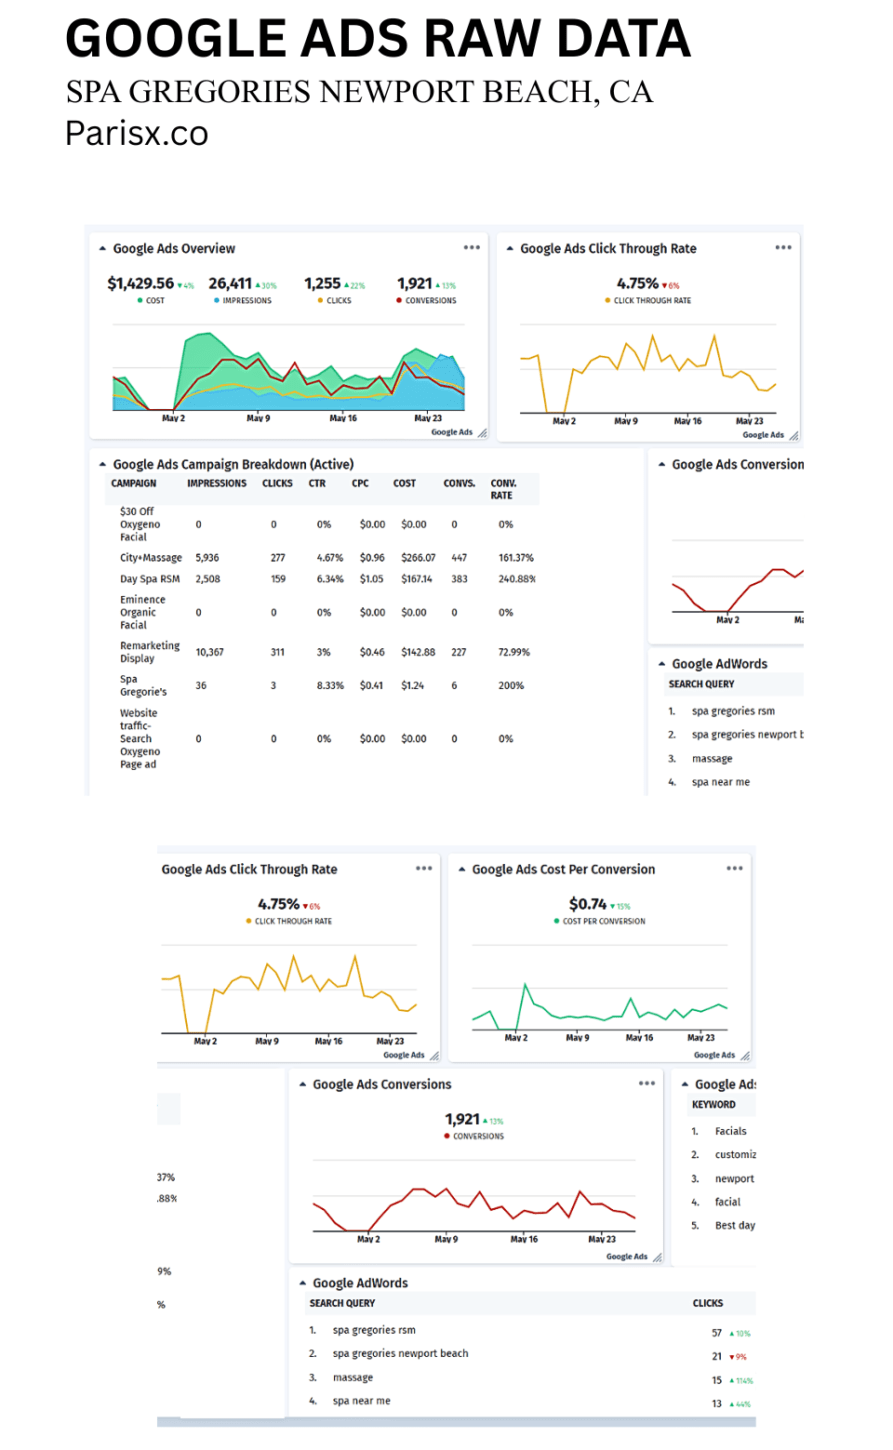Sort by the CTR column header

[317, 483]
